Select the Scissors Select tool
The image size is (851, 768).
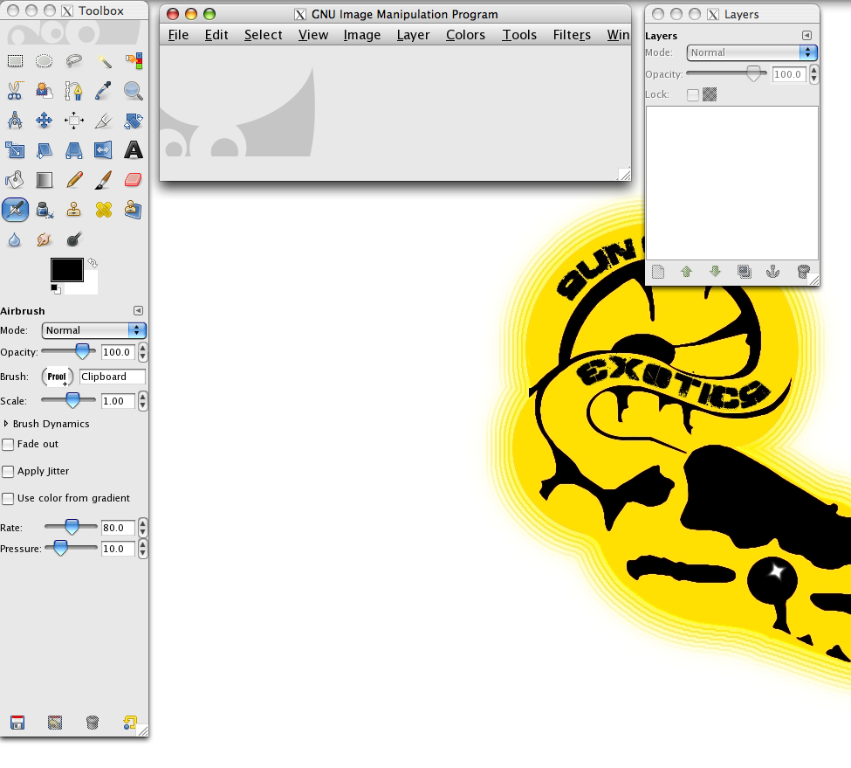[x=15, y=91]
